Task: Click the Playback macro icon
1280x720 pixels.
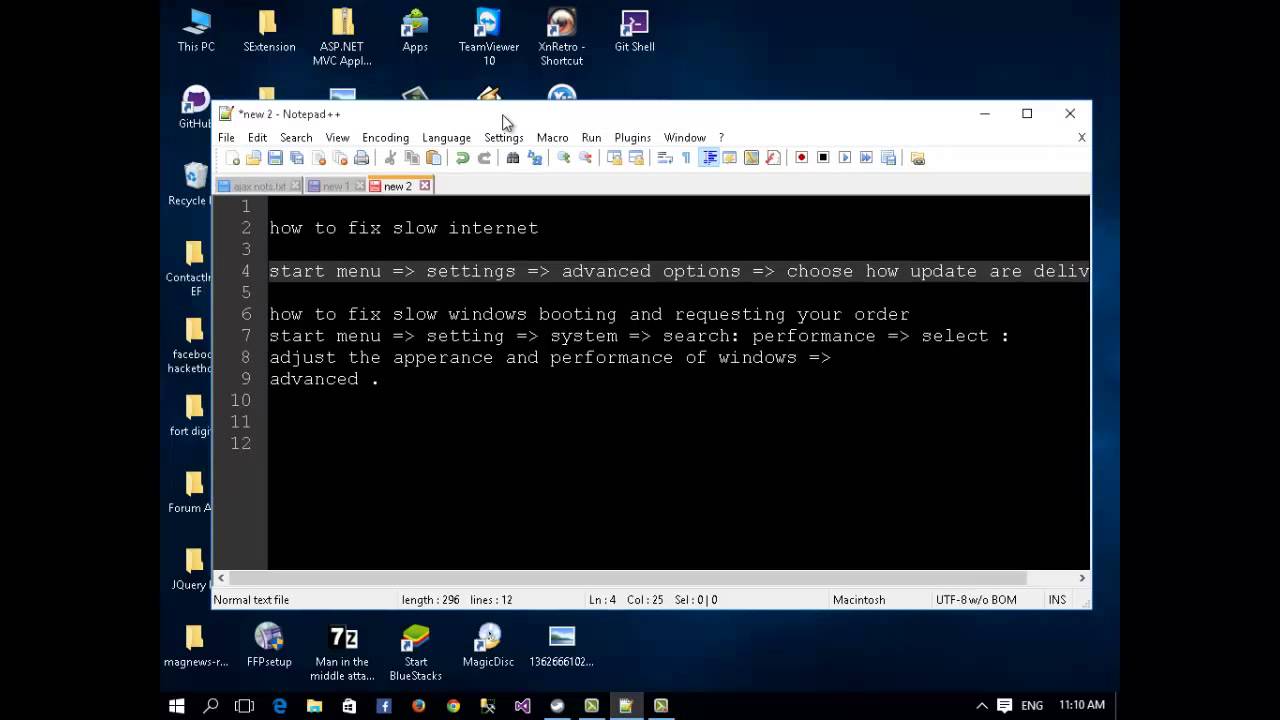Action: coord(845,158)
